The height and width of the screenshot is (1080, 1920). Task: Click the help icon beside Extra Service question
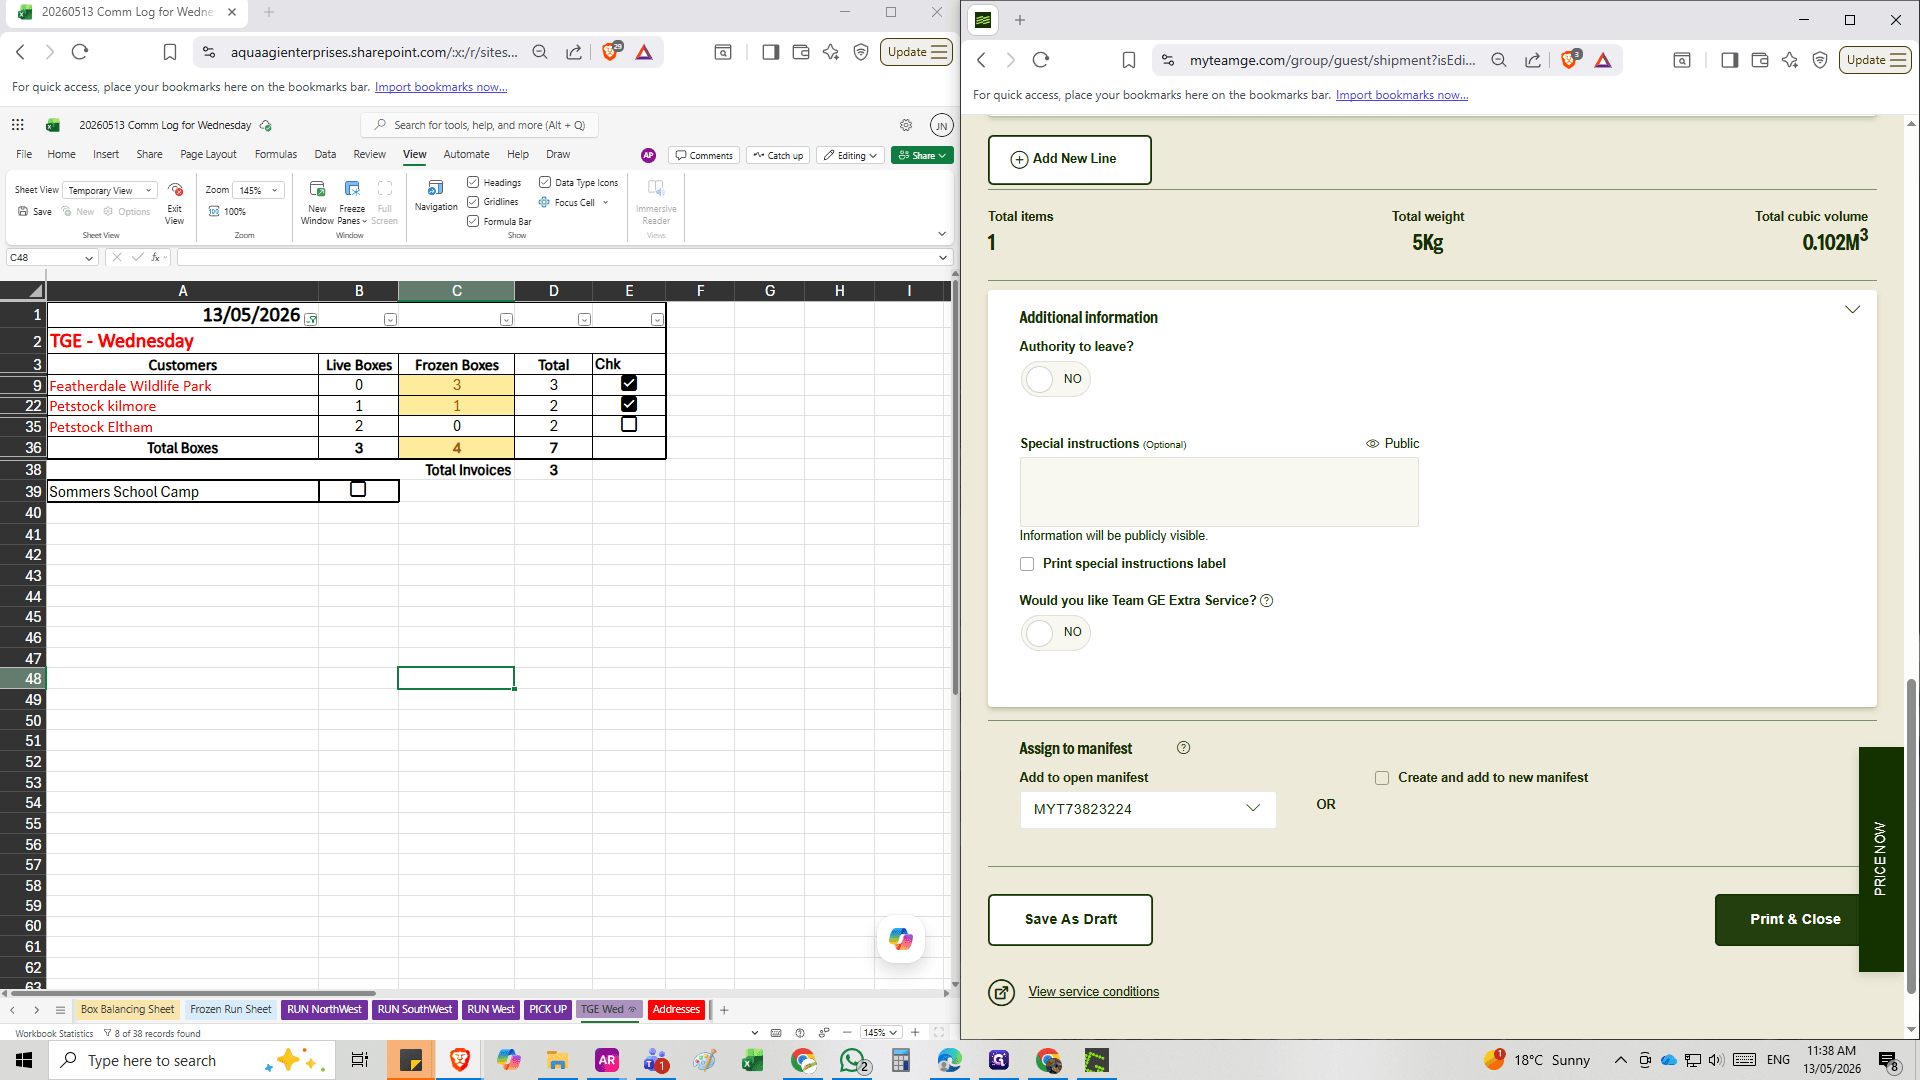1267,601
